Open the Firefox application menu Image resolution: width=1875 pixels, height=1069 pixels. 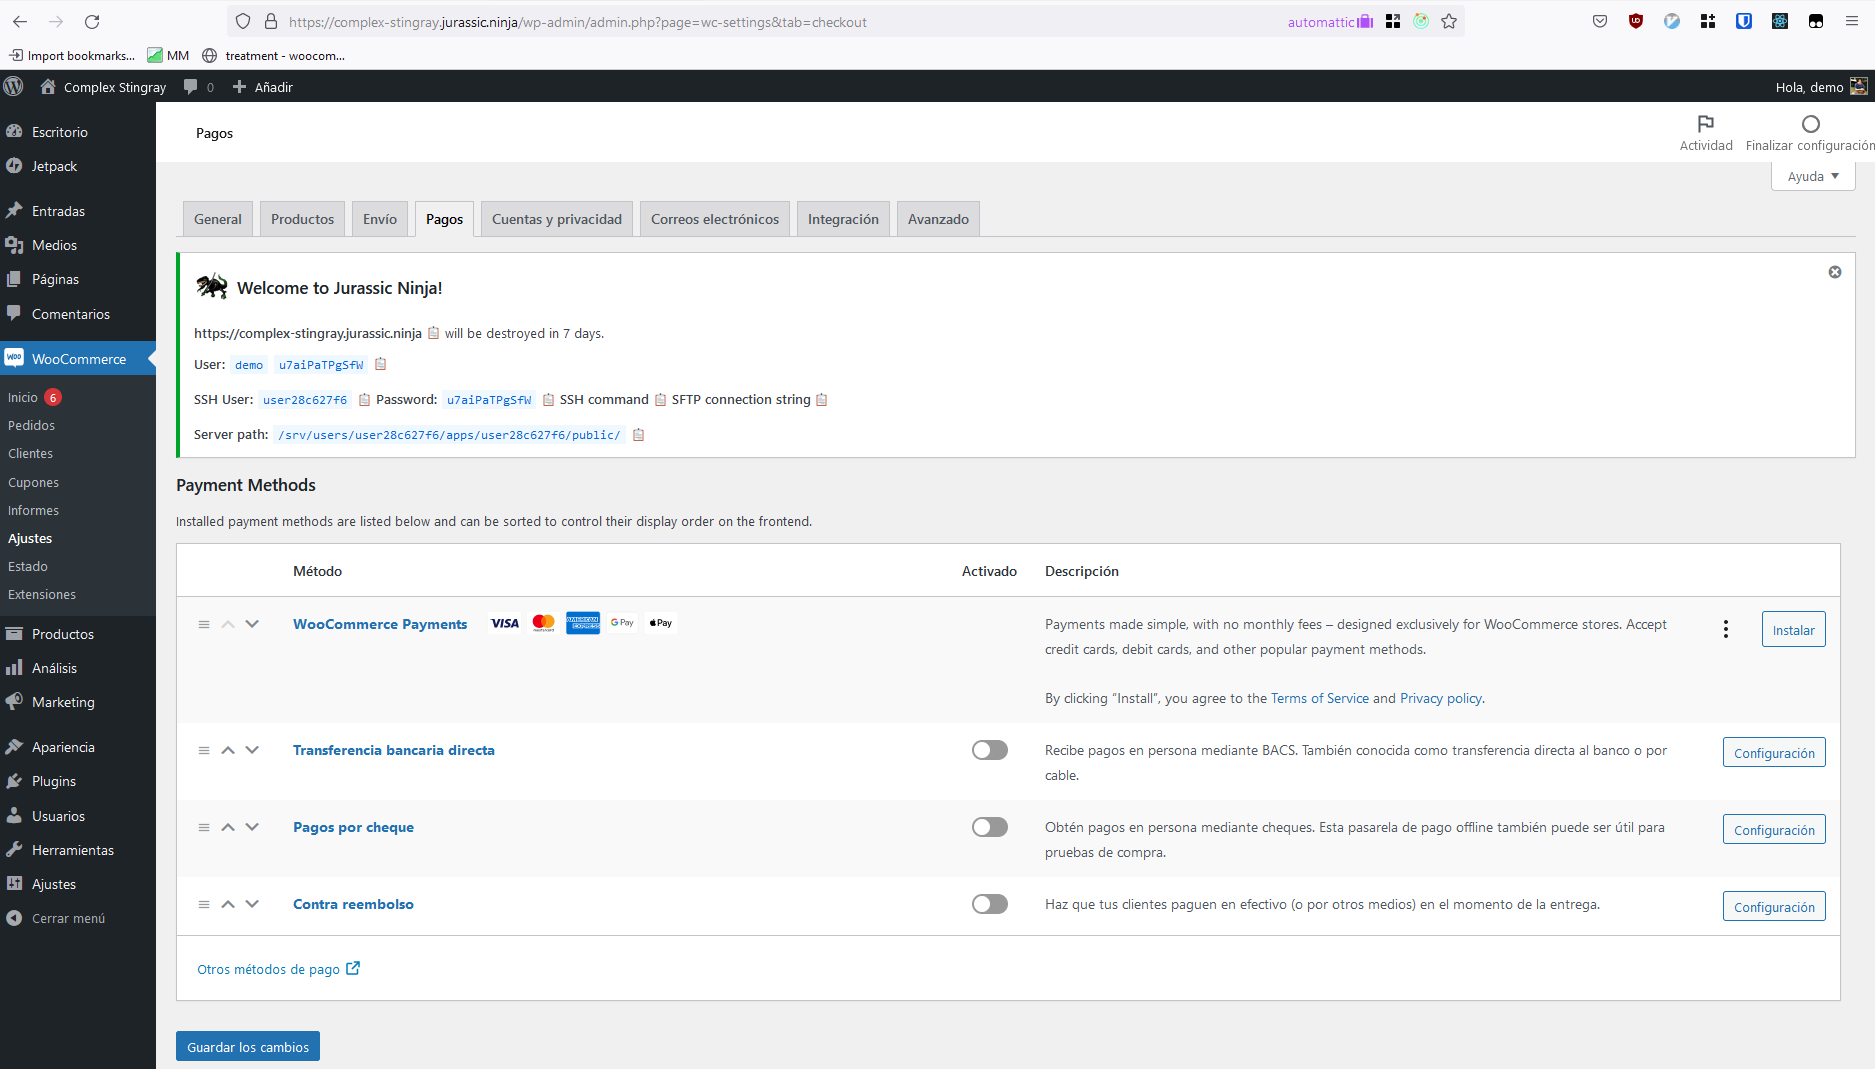[1852, 21]
